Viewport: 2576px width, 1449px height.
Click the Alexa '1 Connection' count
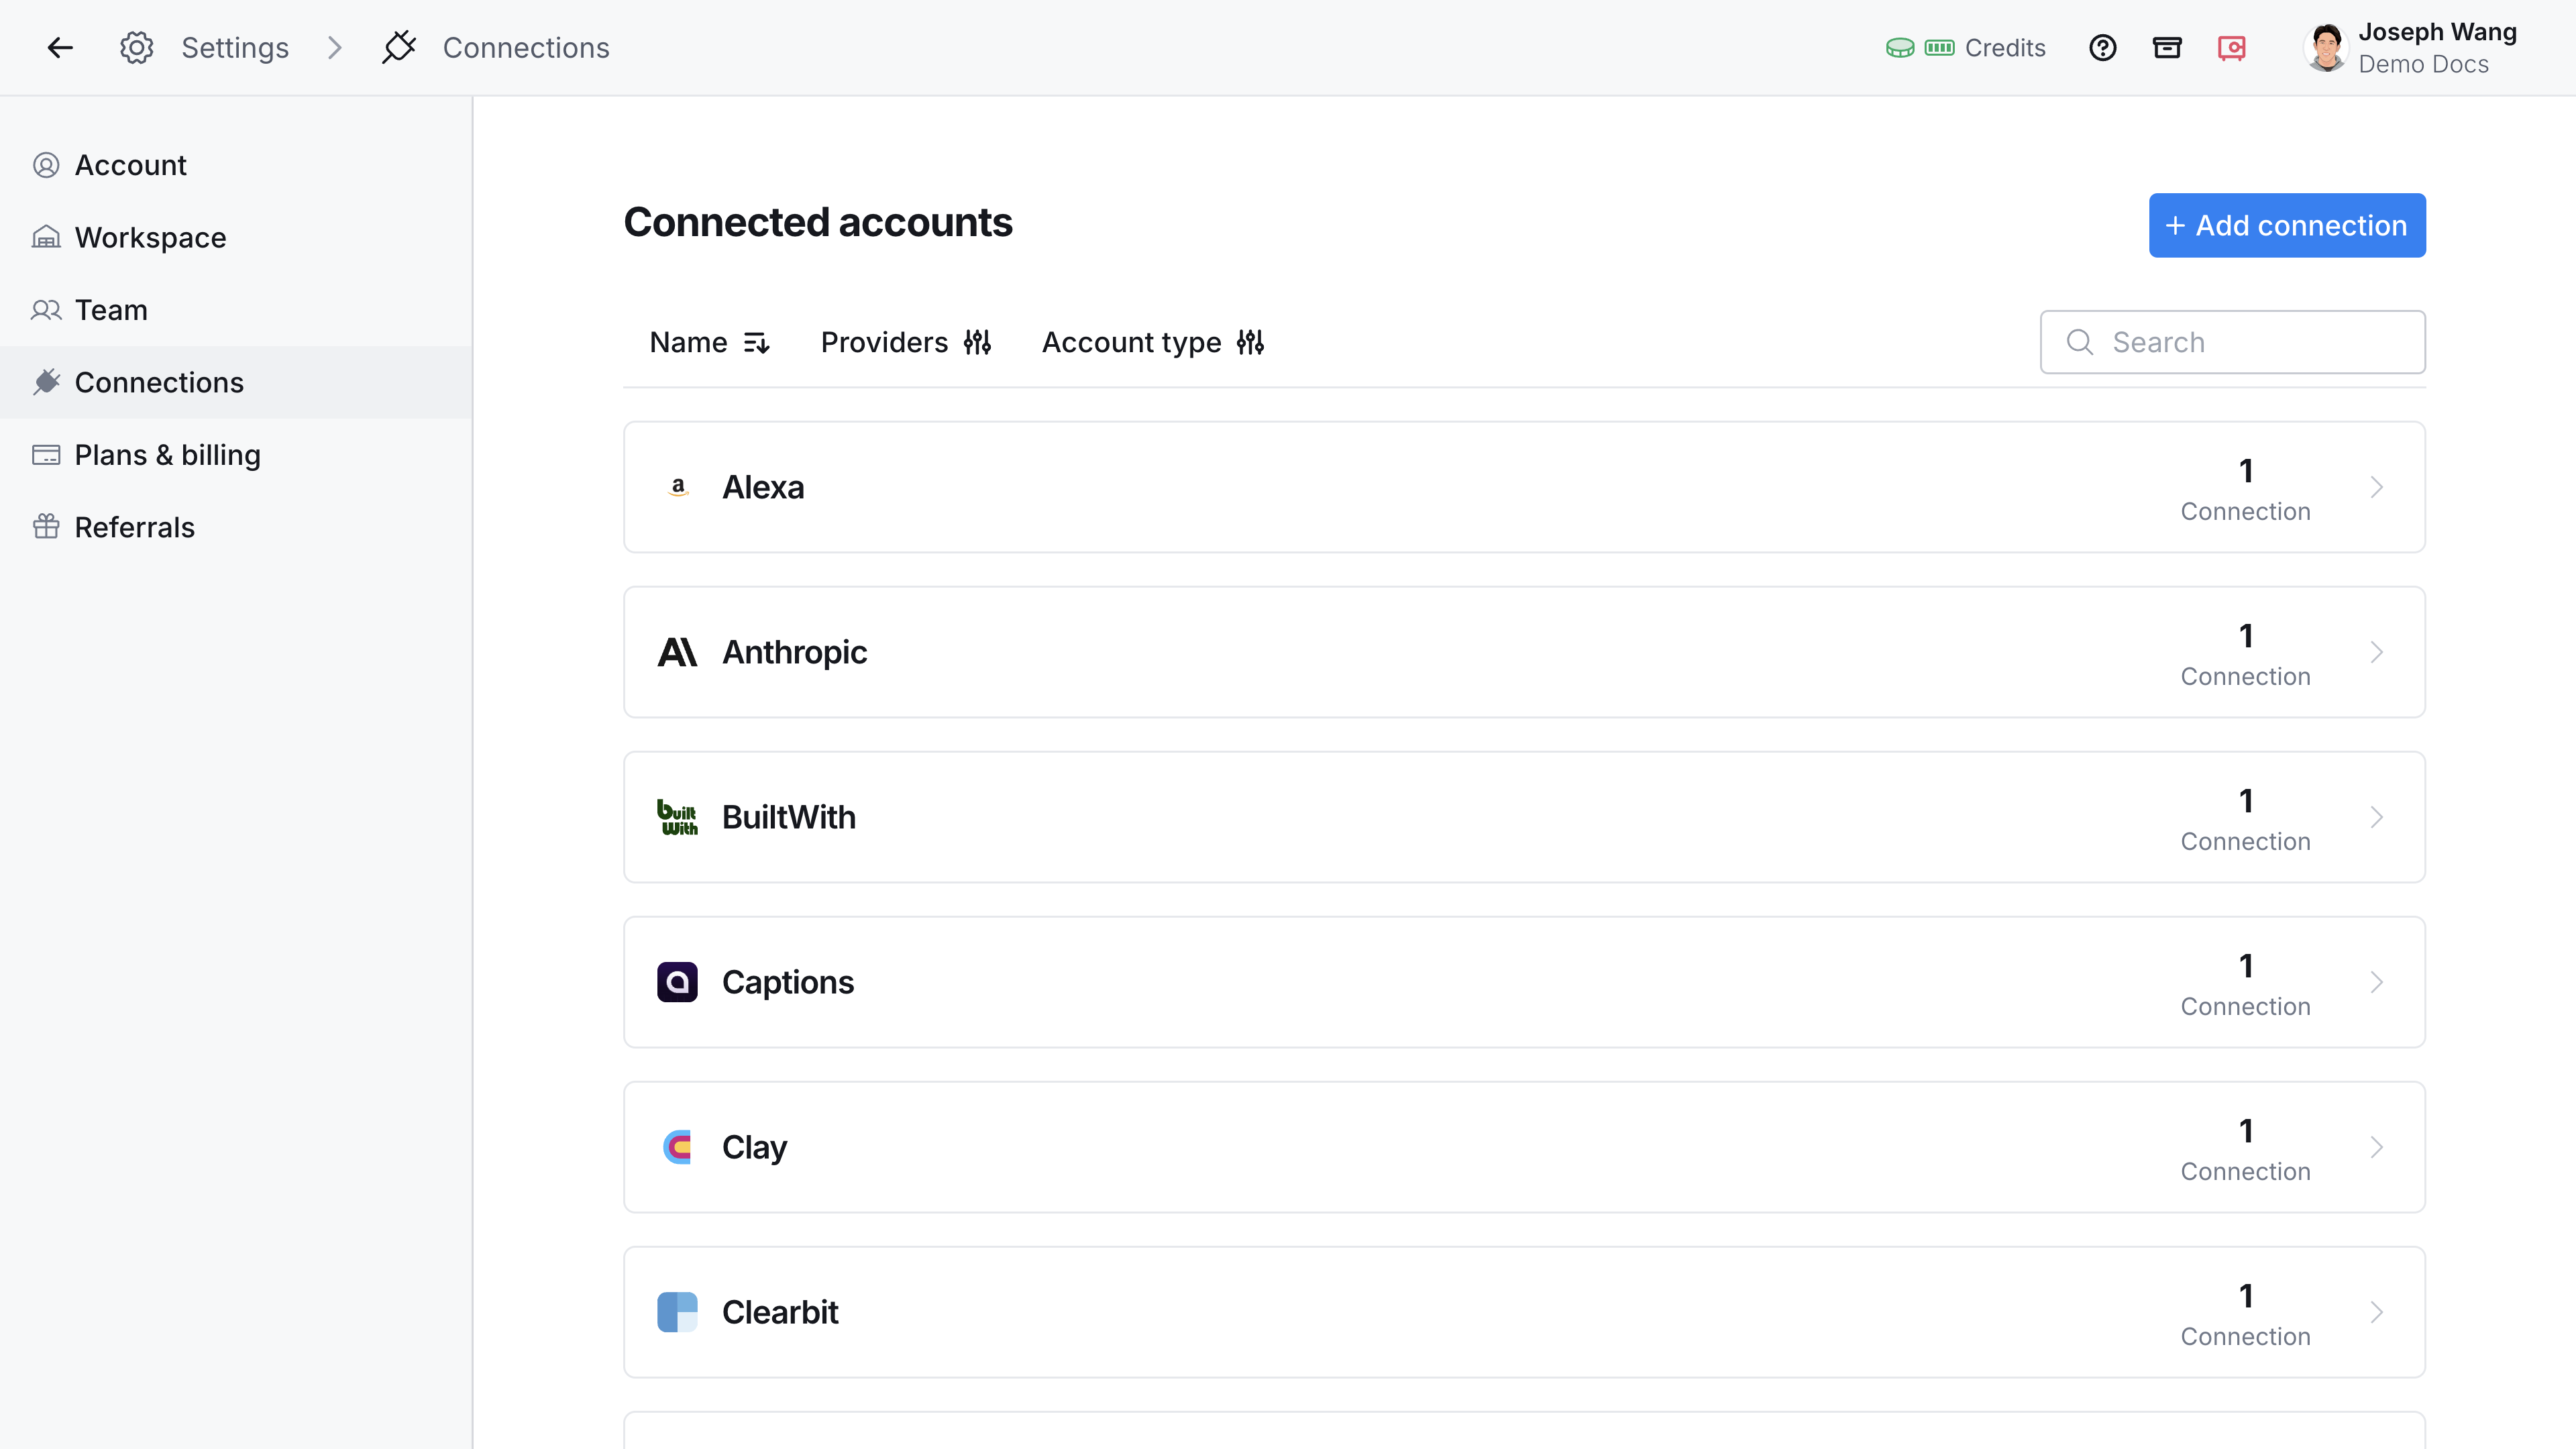pos(2245,489)
